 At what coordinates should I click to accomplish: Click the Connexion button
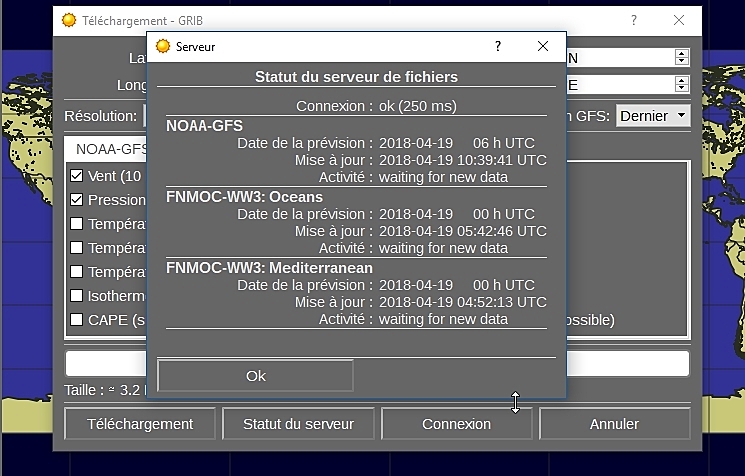tap(456, 424)
